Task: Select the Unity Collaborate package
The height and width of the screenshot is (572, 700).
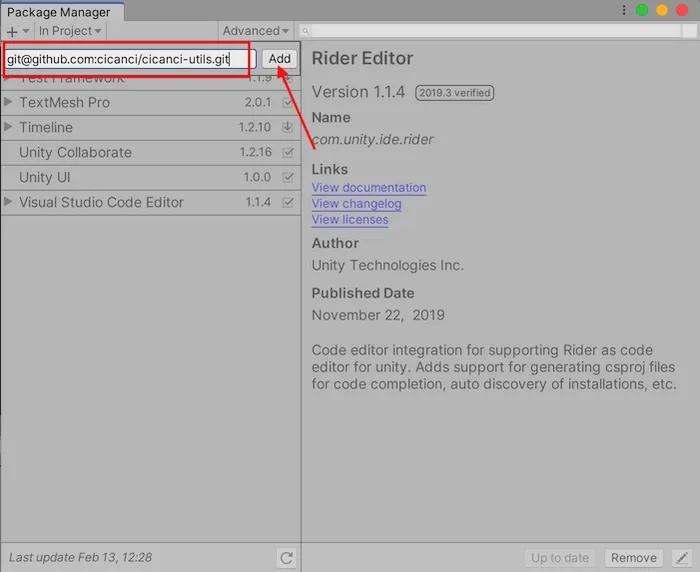Action: pos(151,153)
